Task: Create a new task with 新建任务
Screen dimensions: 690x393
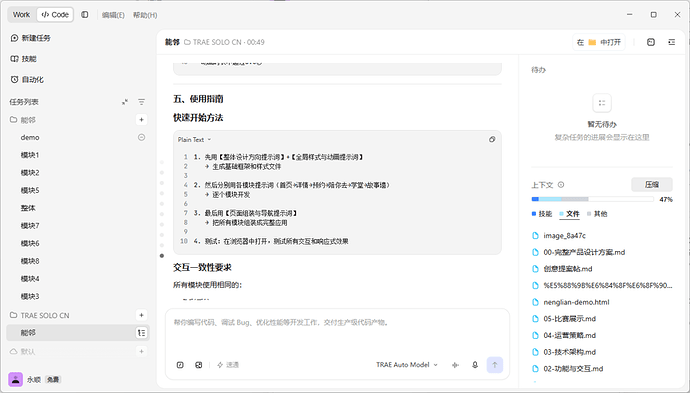Action: 30,38
